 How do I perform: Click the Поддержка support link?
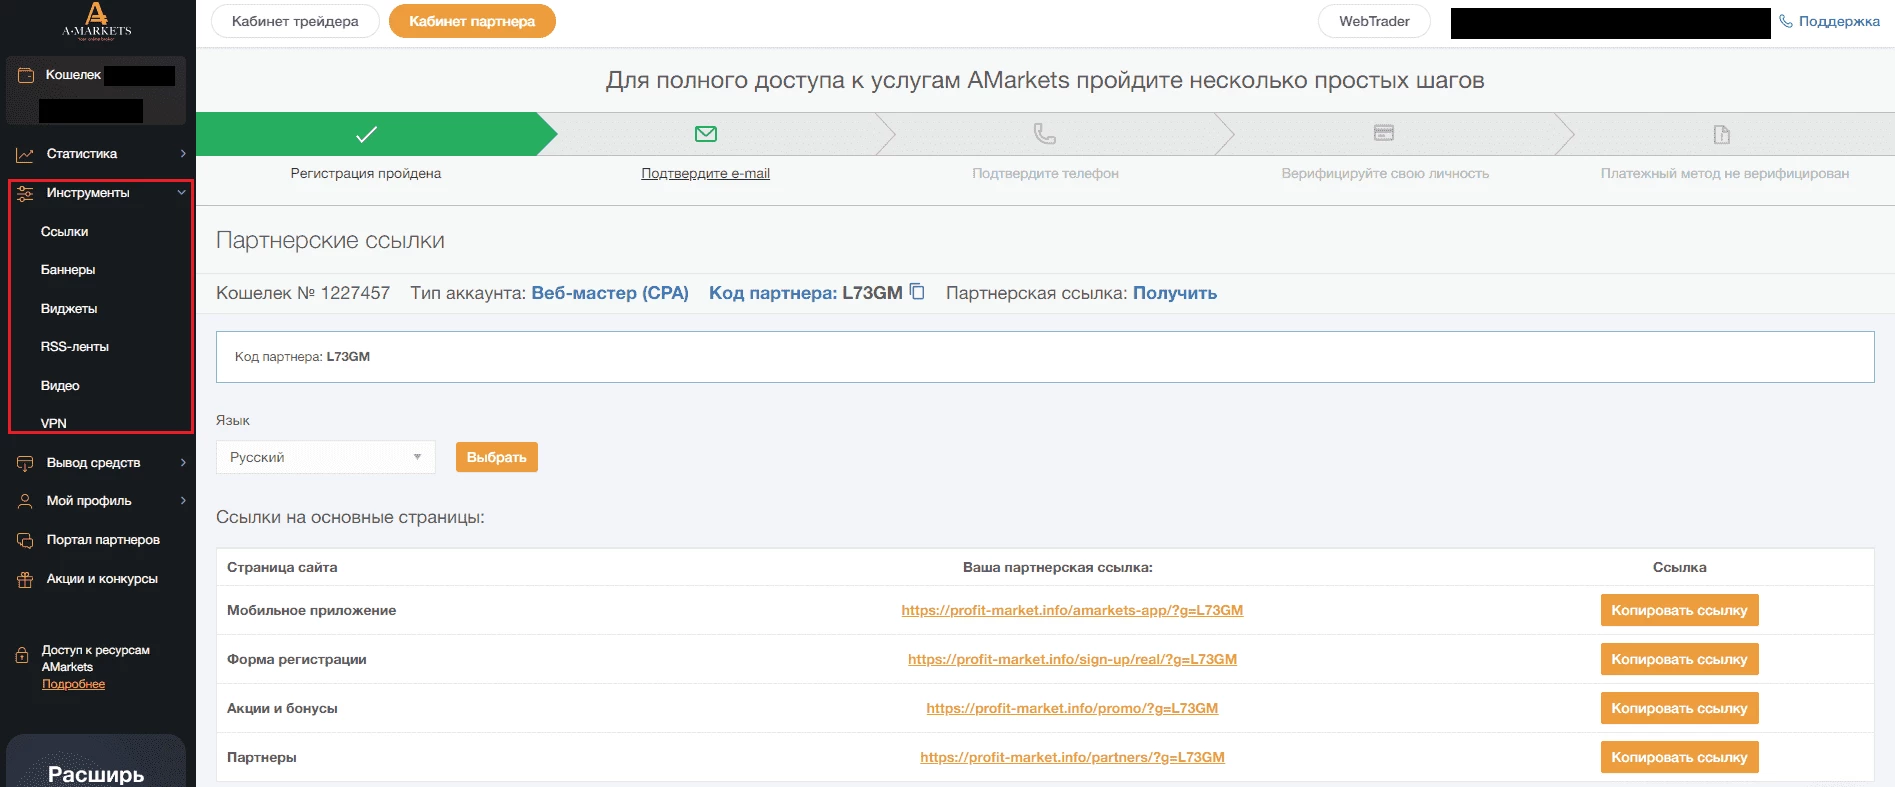(1839, 21)
